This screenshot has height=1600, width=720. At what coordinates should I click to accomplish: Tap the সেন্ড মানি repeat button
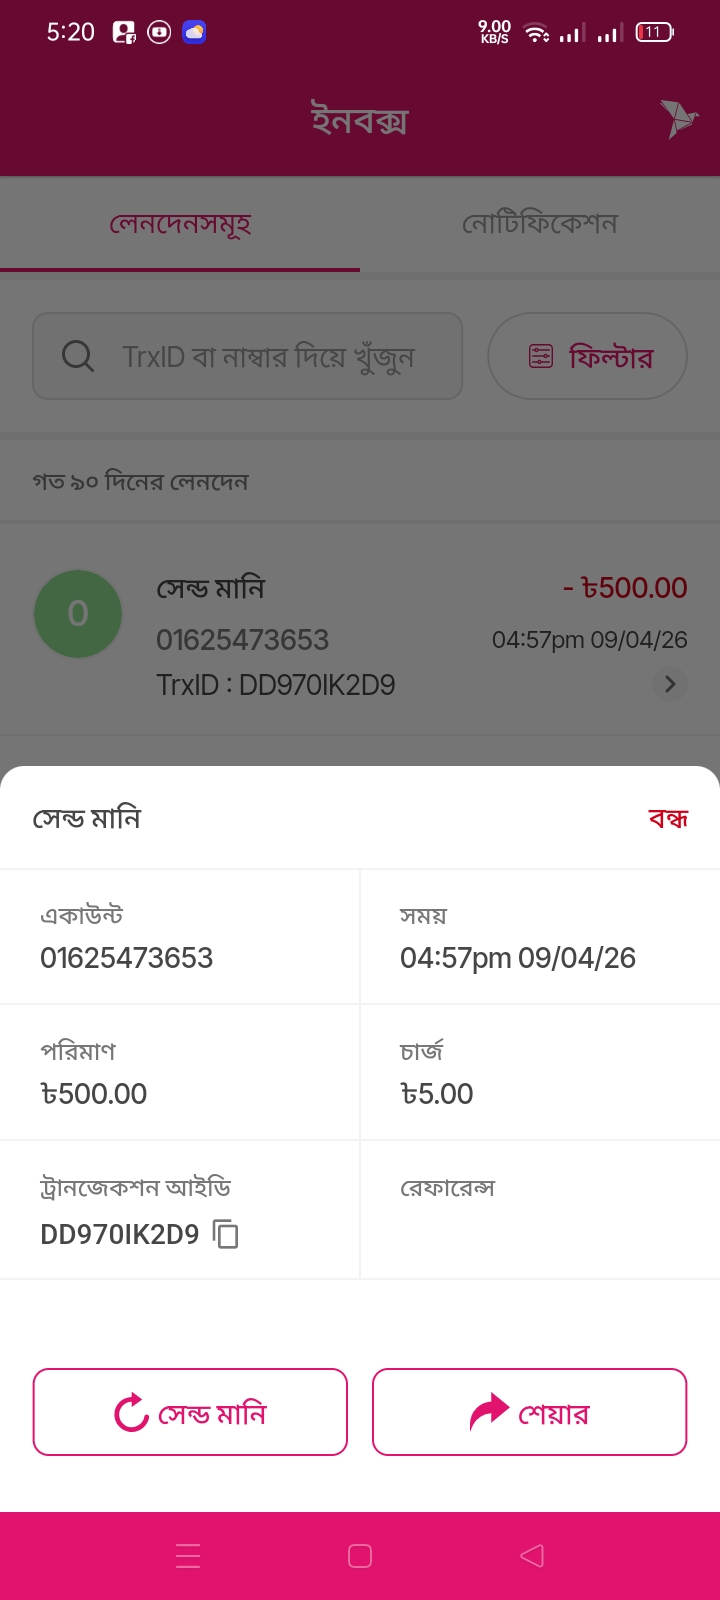click(x=190, y=1412)
